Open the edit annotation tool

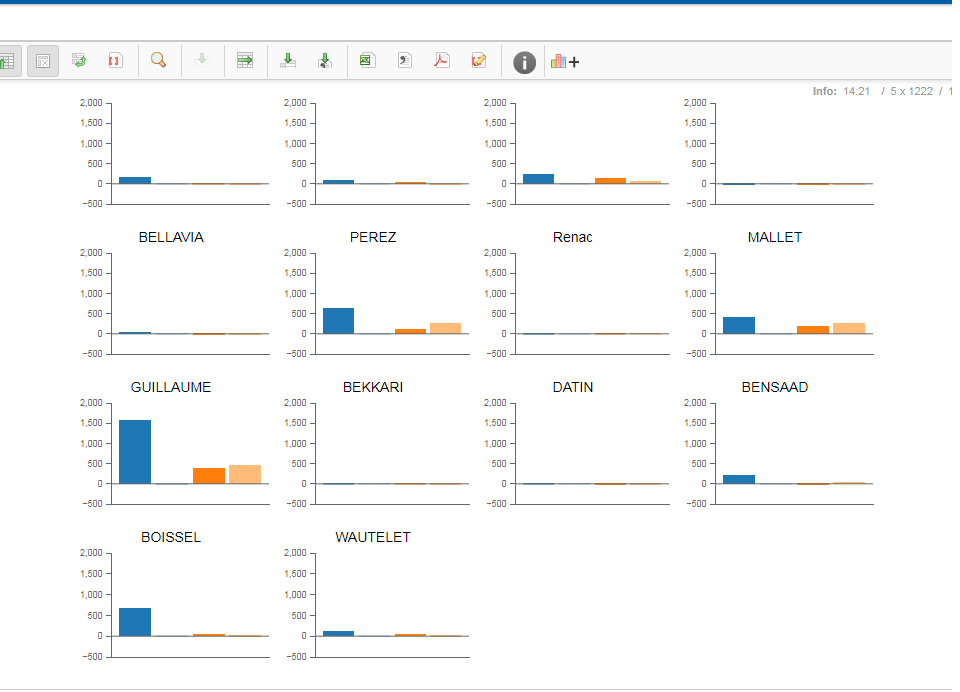pos(478,60)
